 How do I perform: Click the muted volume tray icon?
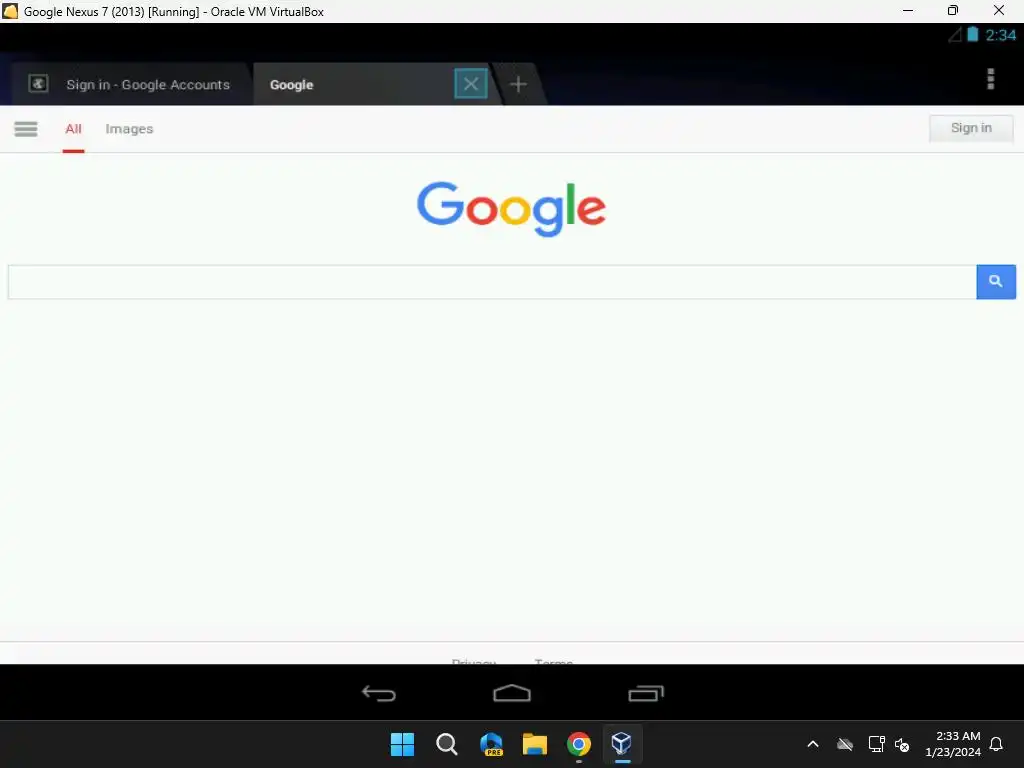(902, 744)
